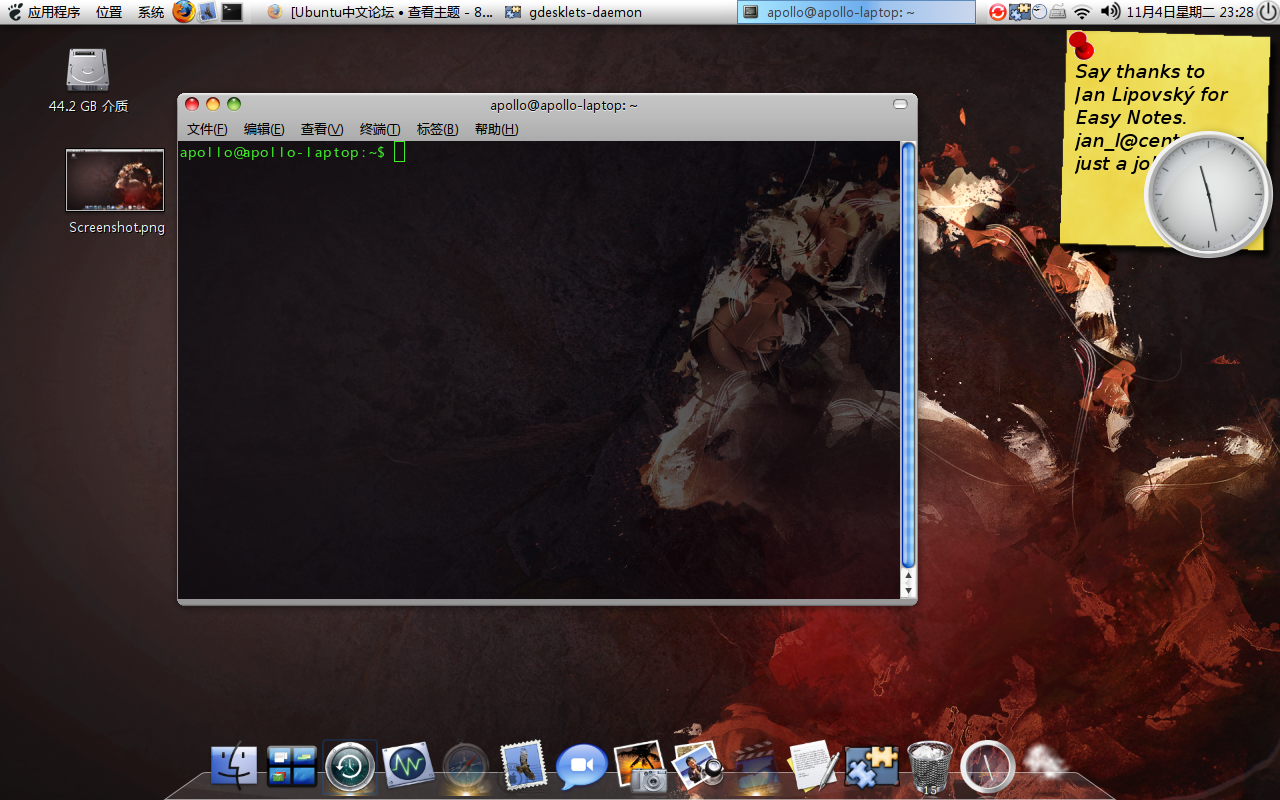1280x800 pixels.
Task: Open the 文件(F) menu in terminal
Action: [207, 129]
